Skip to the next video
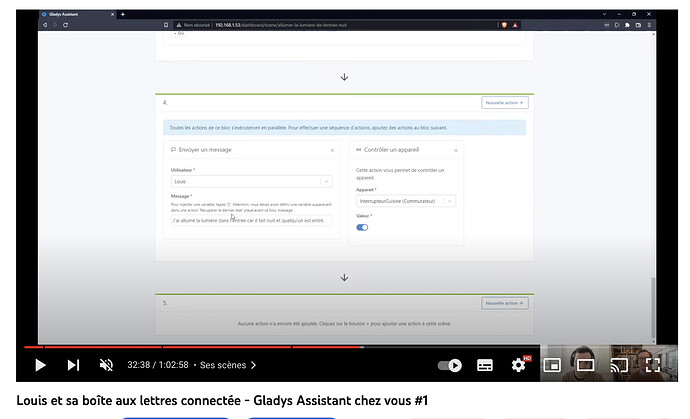The width and height of the screenshot is (690, 419). pos(73,365)
